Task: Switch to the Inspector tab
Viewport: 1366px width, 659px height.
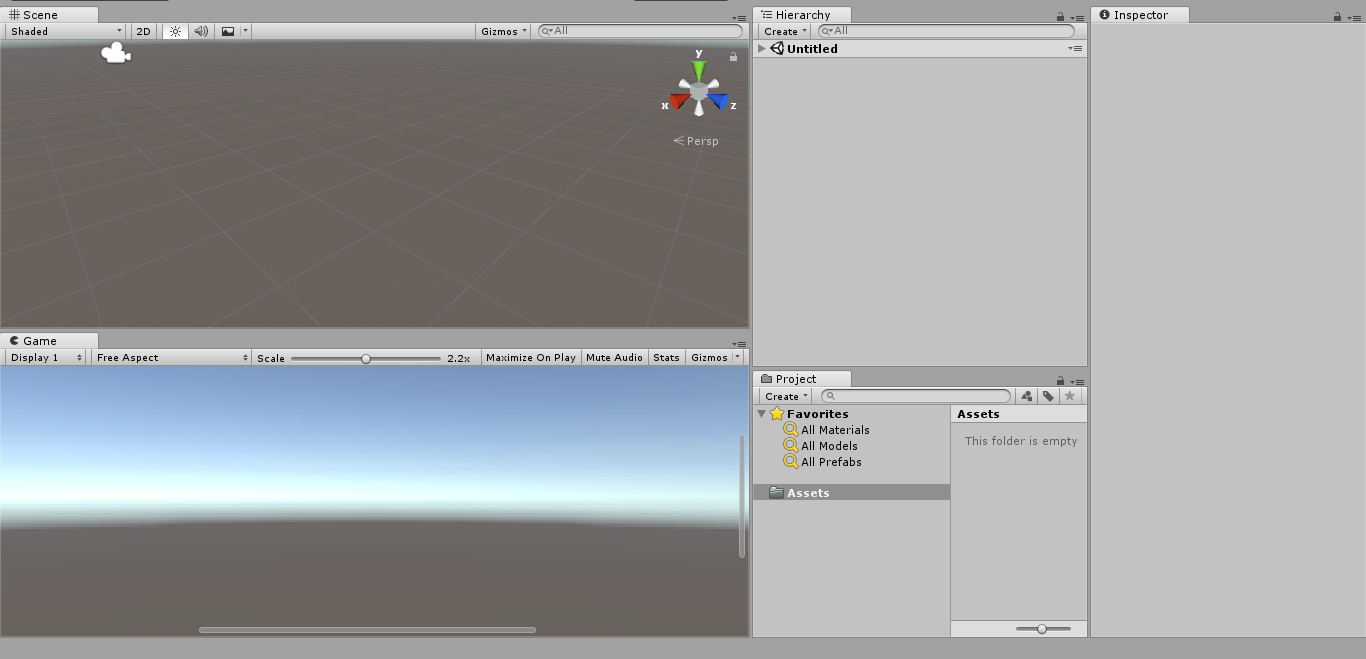Action: point(1140,15)
